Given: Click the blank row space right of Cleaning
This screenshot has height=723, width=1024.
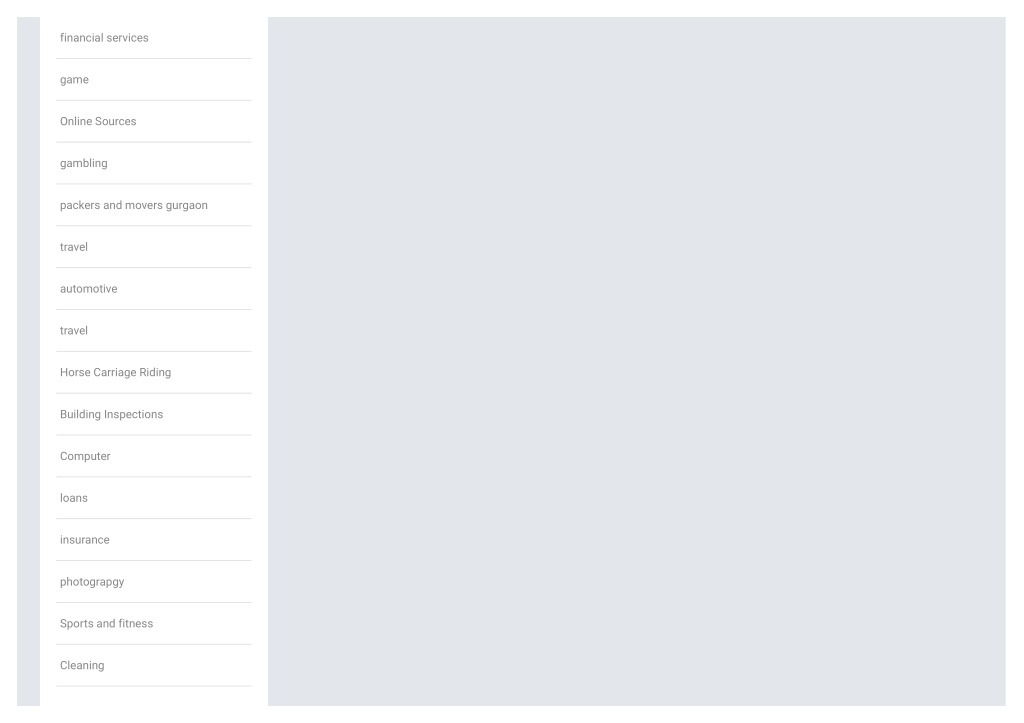Looking at the screenshot, I should tap(178, 665).
